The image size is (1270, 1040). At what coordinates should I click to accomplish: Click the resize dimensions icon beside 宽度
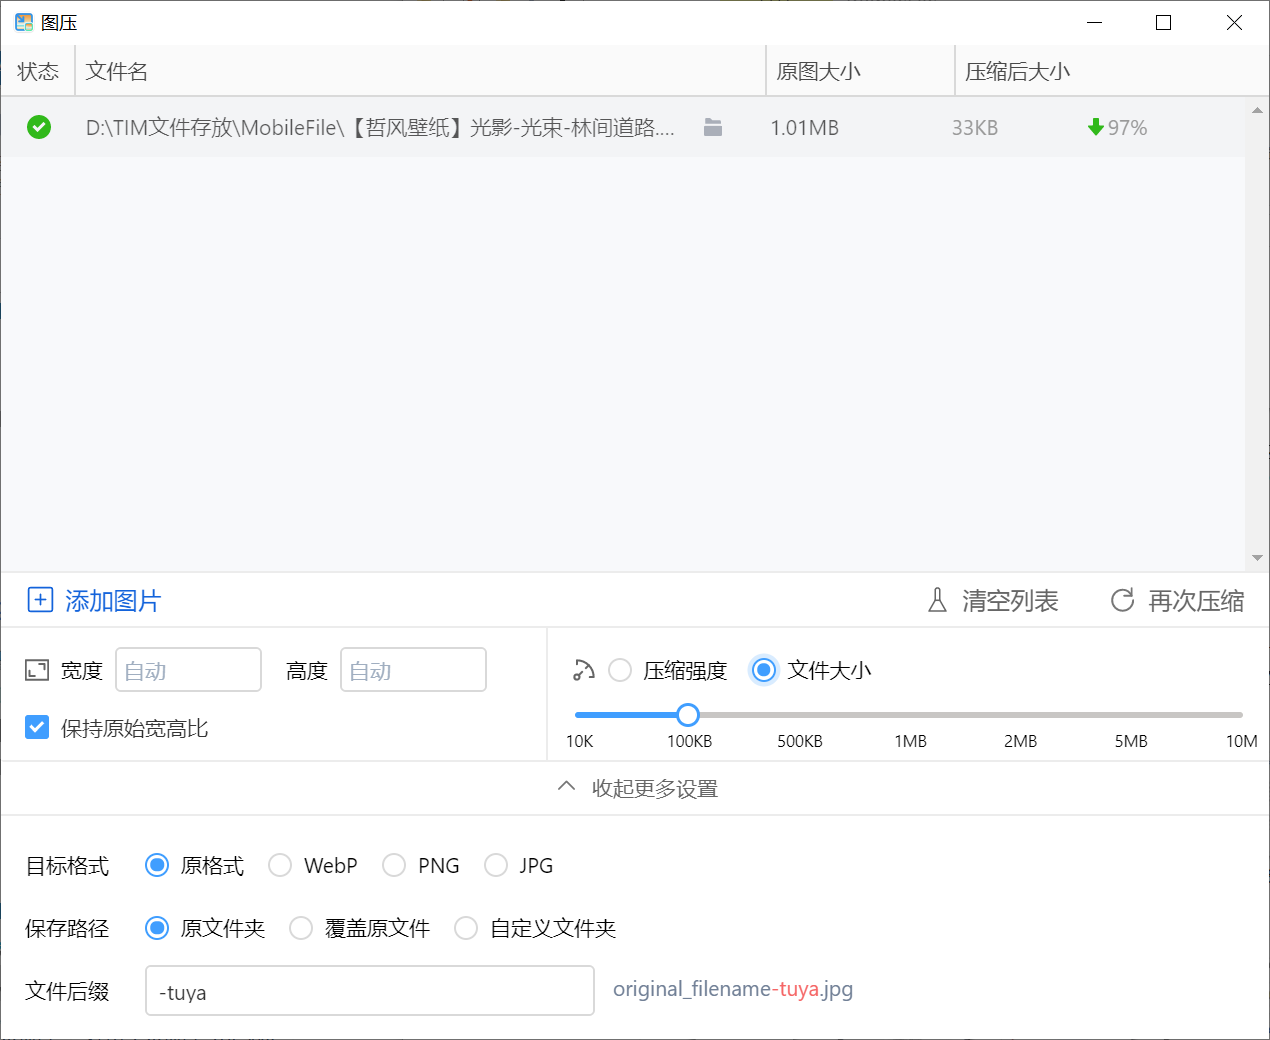[x=37, y=670]
